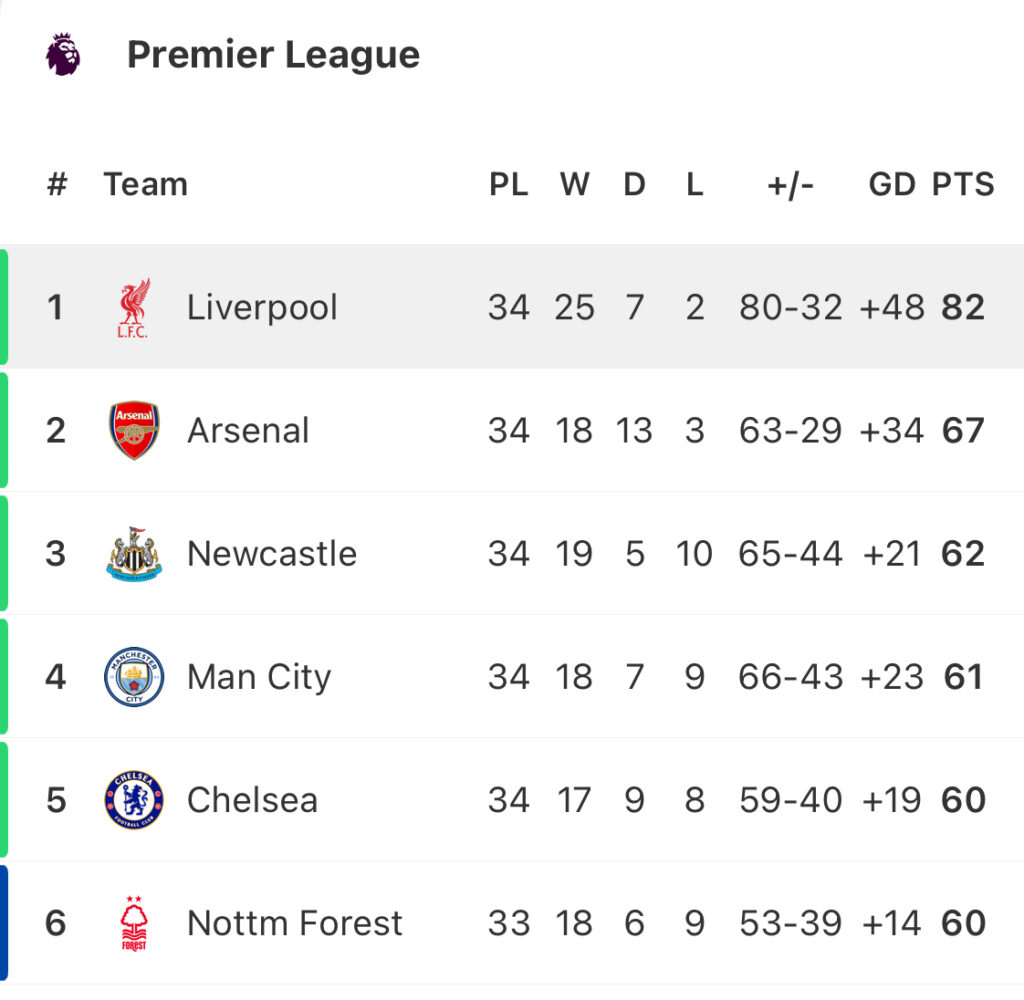The height and width of the screenshot is (1000, 1024).
Task: Select Liverpool's 82 points value
Action: 963,308
